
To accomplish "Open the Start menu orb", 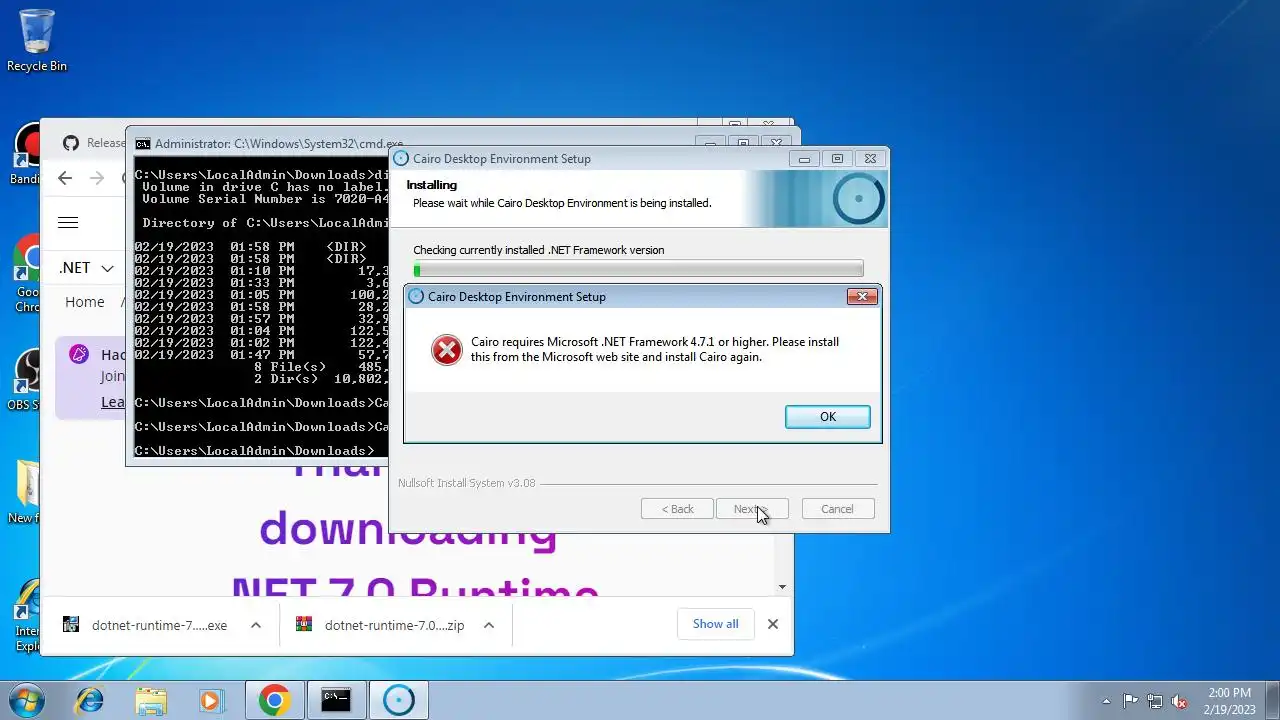I will [x=27, y=700].
